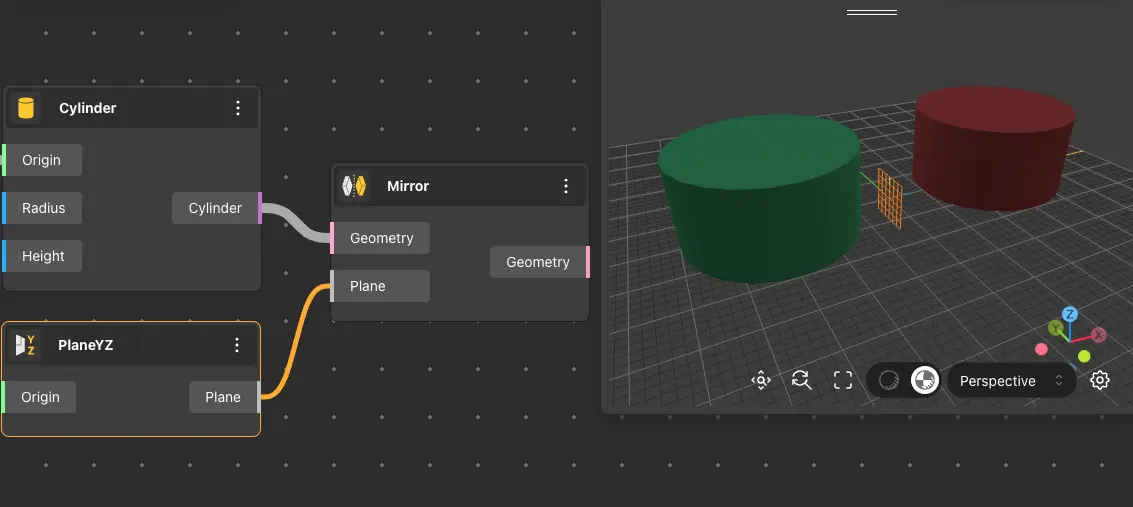Image resolution: width=1133 pixels, height=507 pixels.
Task: Click the reset zoom icon in viewport
Action: click(801, 380)
